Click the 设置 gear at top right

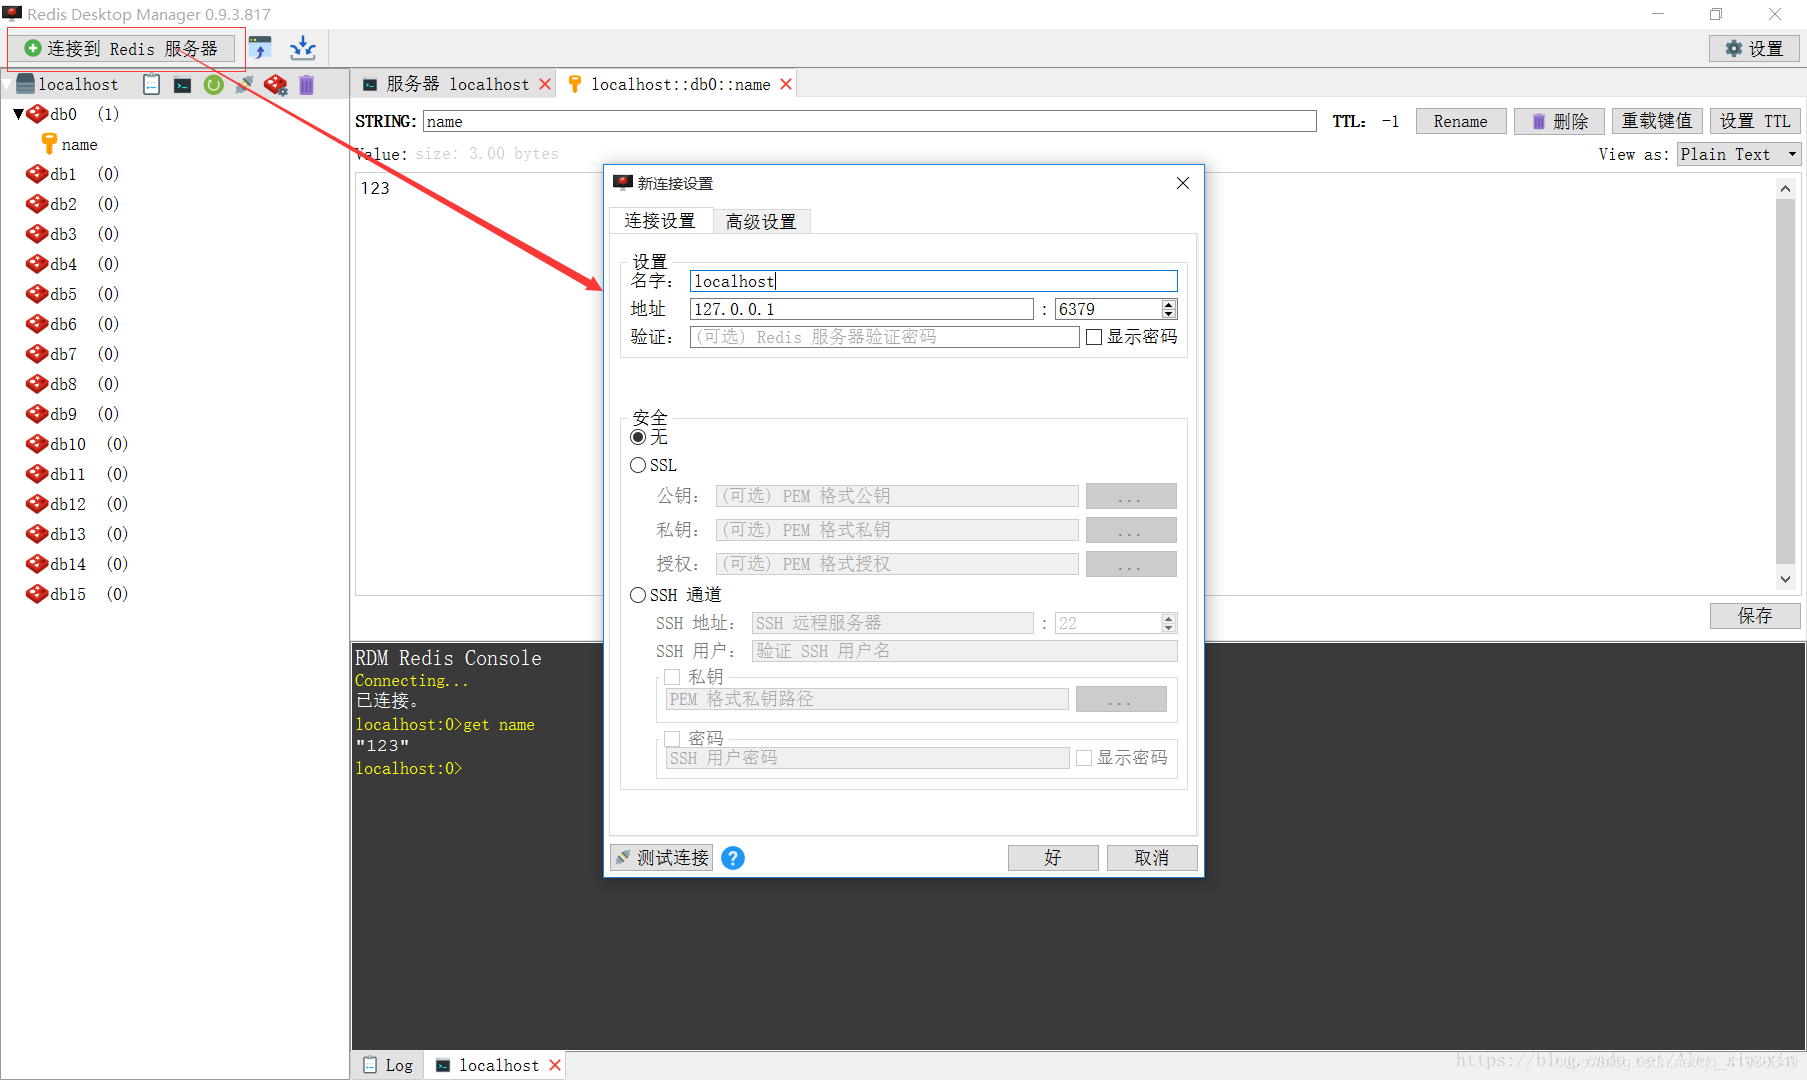point(1752,47)
